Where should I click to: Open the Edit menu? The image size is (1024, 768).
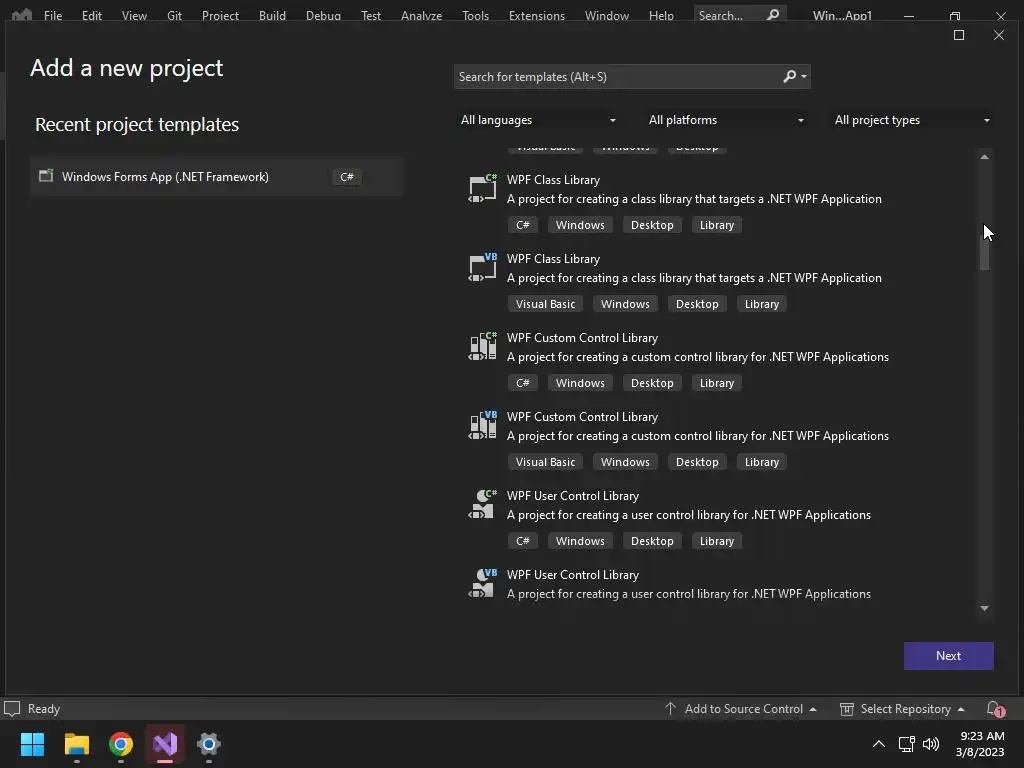click(91, 15)
